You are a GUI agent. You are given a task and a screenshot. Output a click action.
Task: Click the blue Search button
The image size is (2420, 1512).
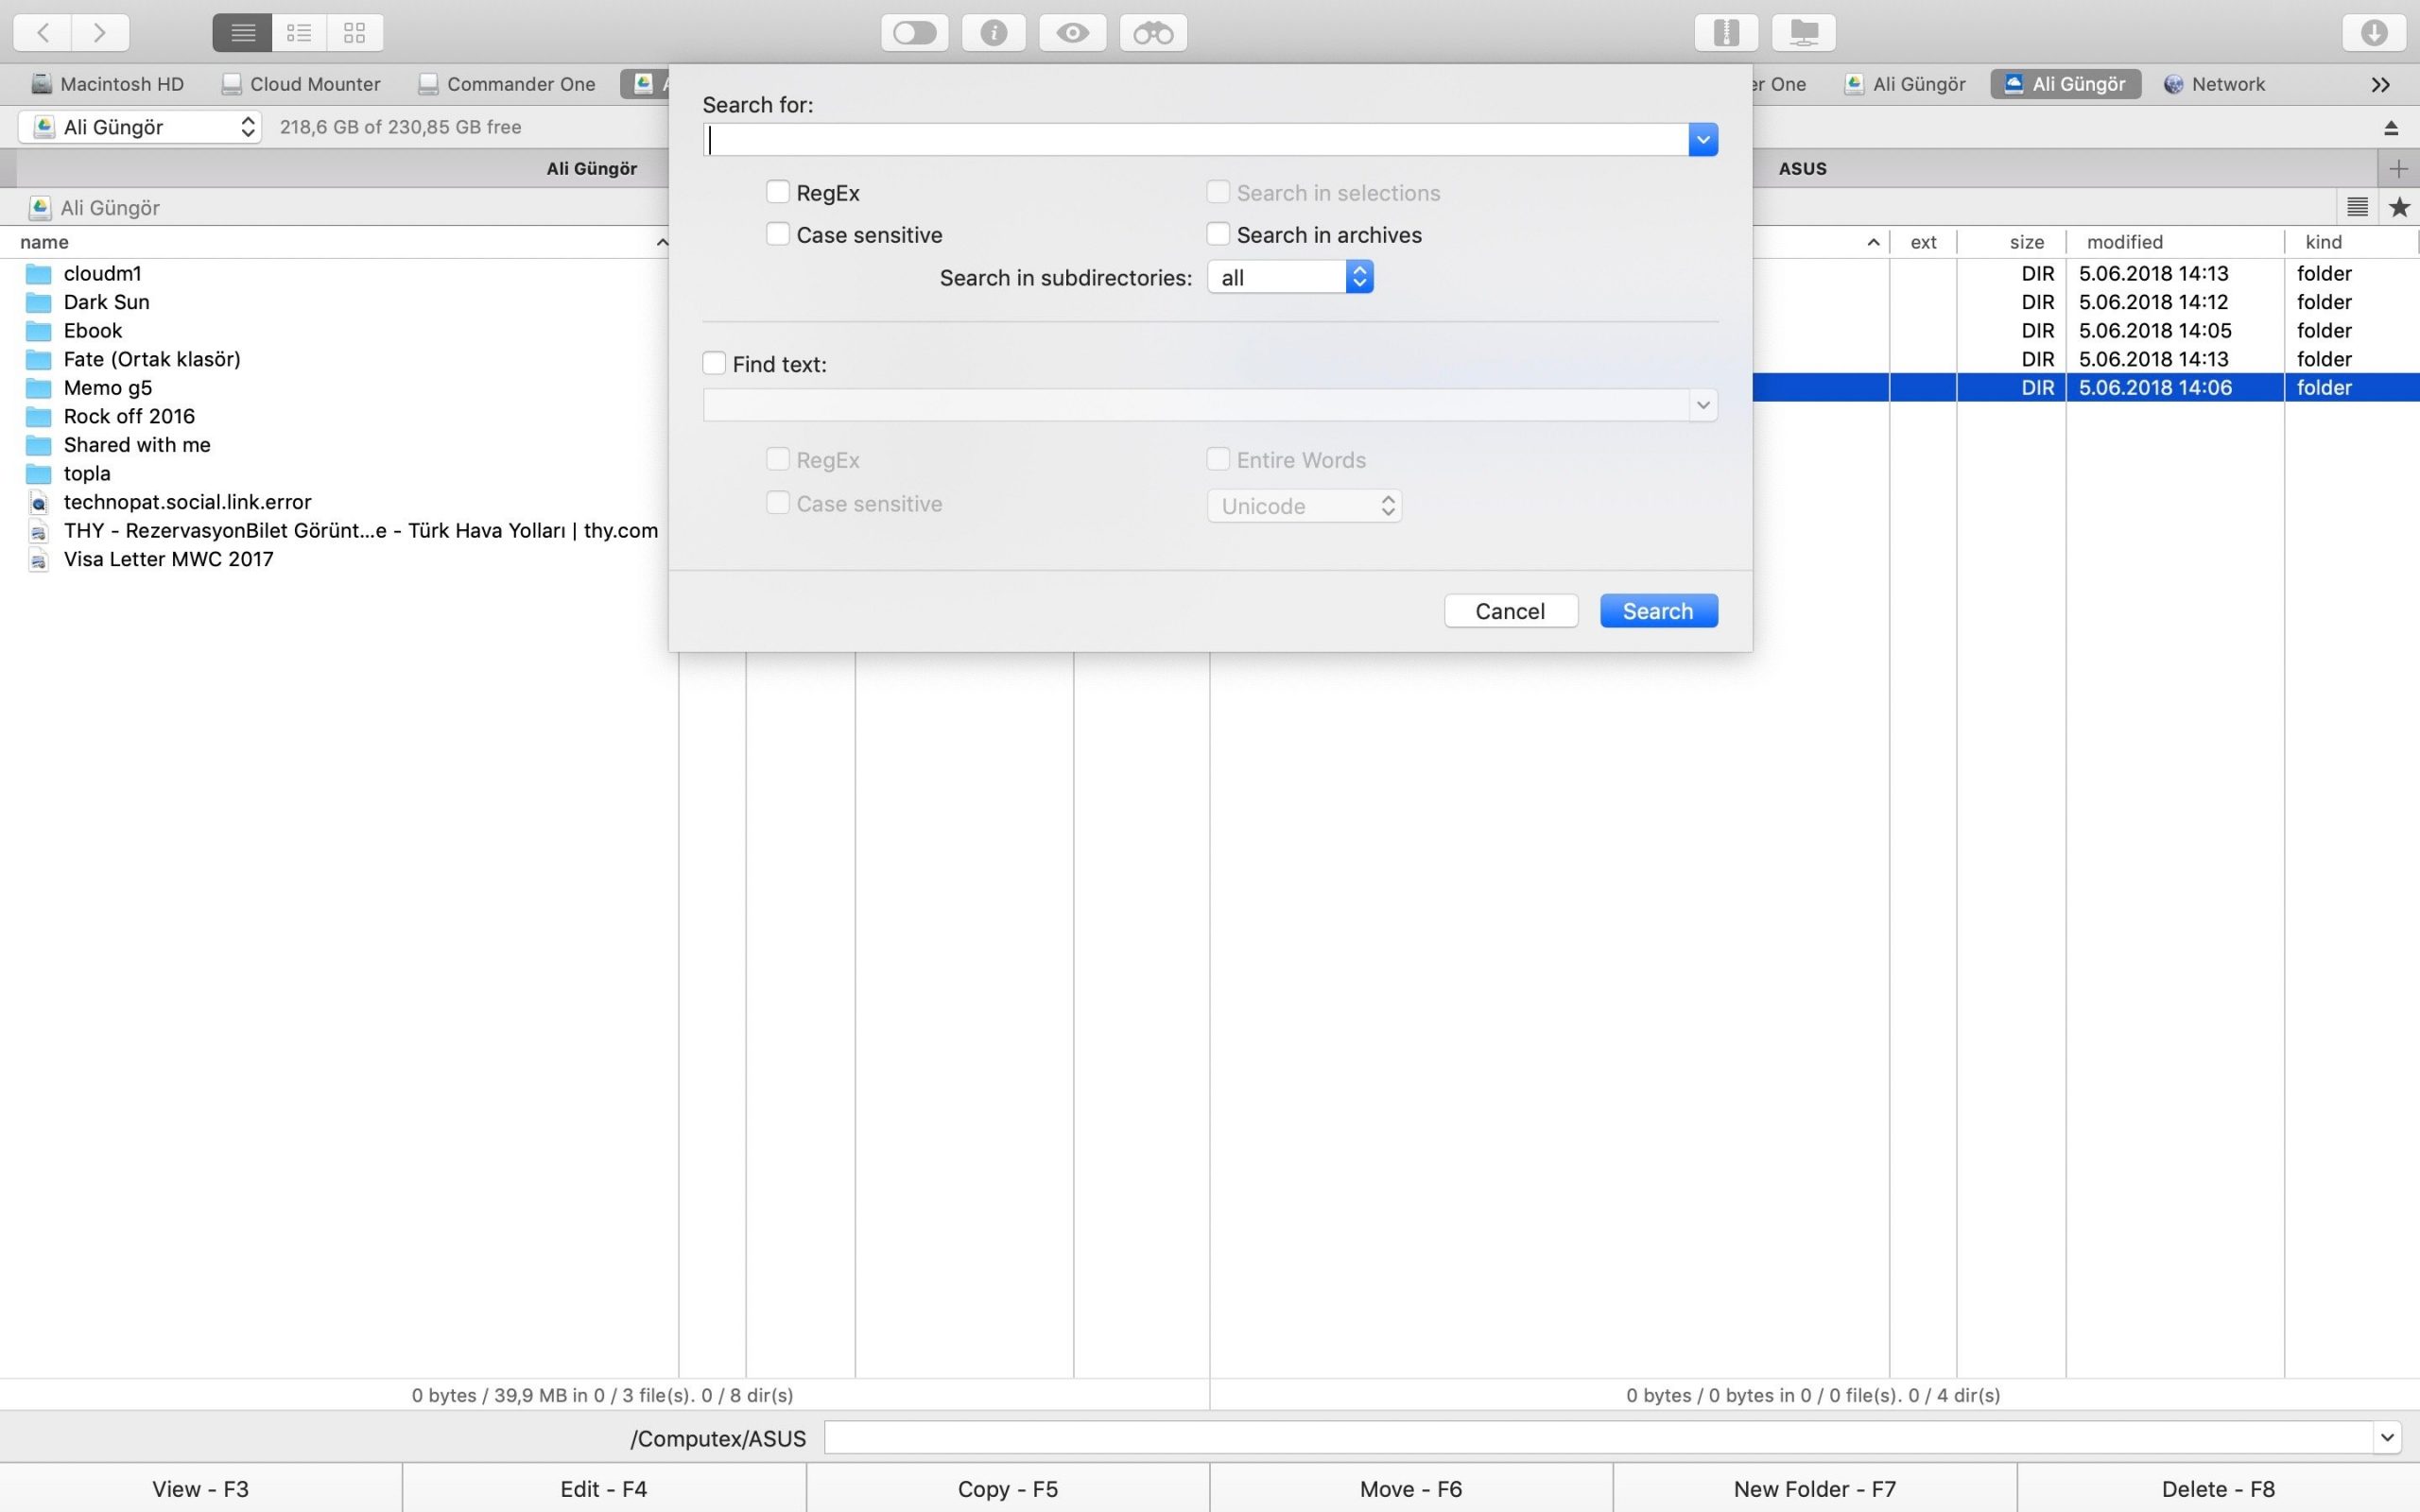pos(1658,611)
